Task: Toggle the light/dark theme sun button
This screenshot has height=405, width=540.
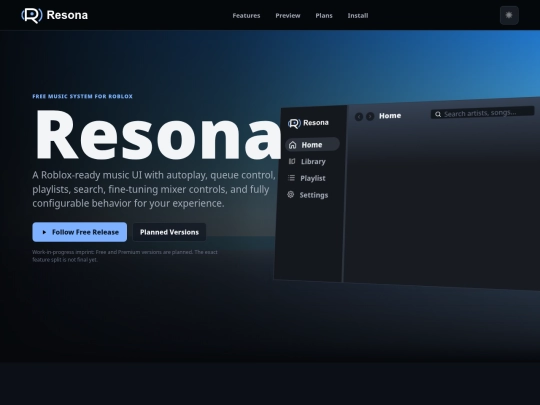Action: tap(509, 15)
